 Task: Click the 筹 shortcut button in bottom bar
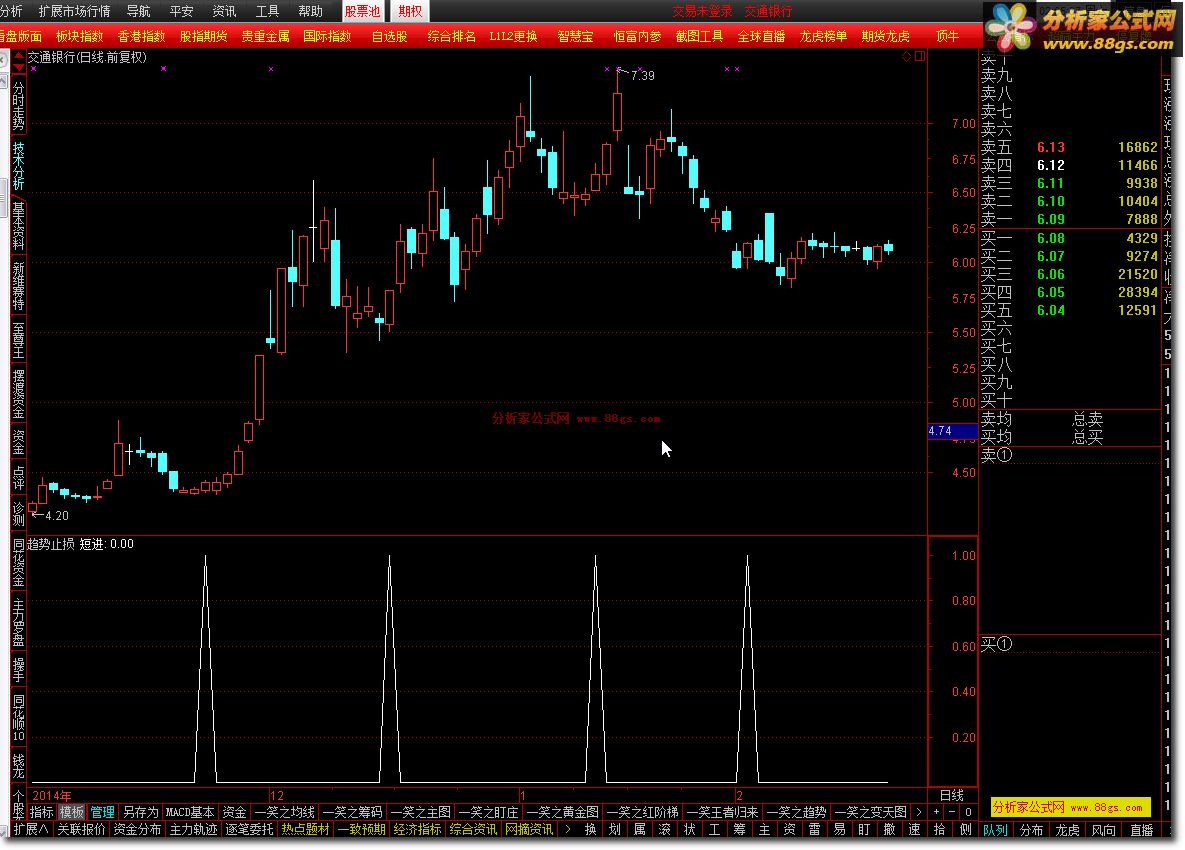pos(739,830)
